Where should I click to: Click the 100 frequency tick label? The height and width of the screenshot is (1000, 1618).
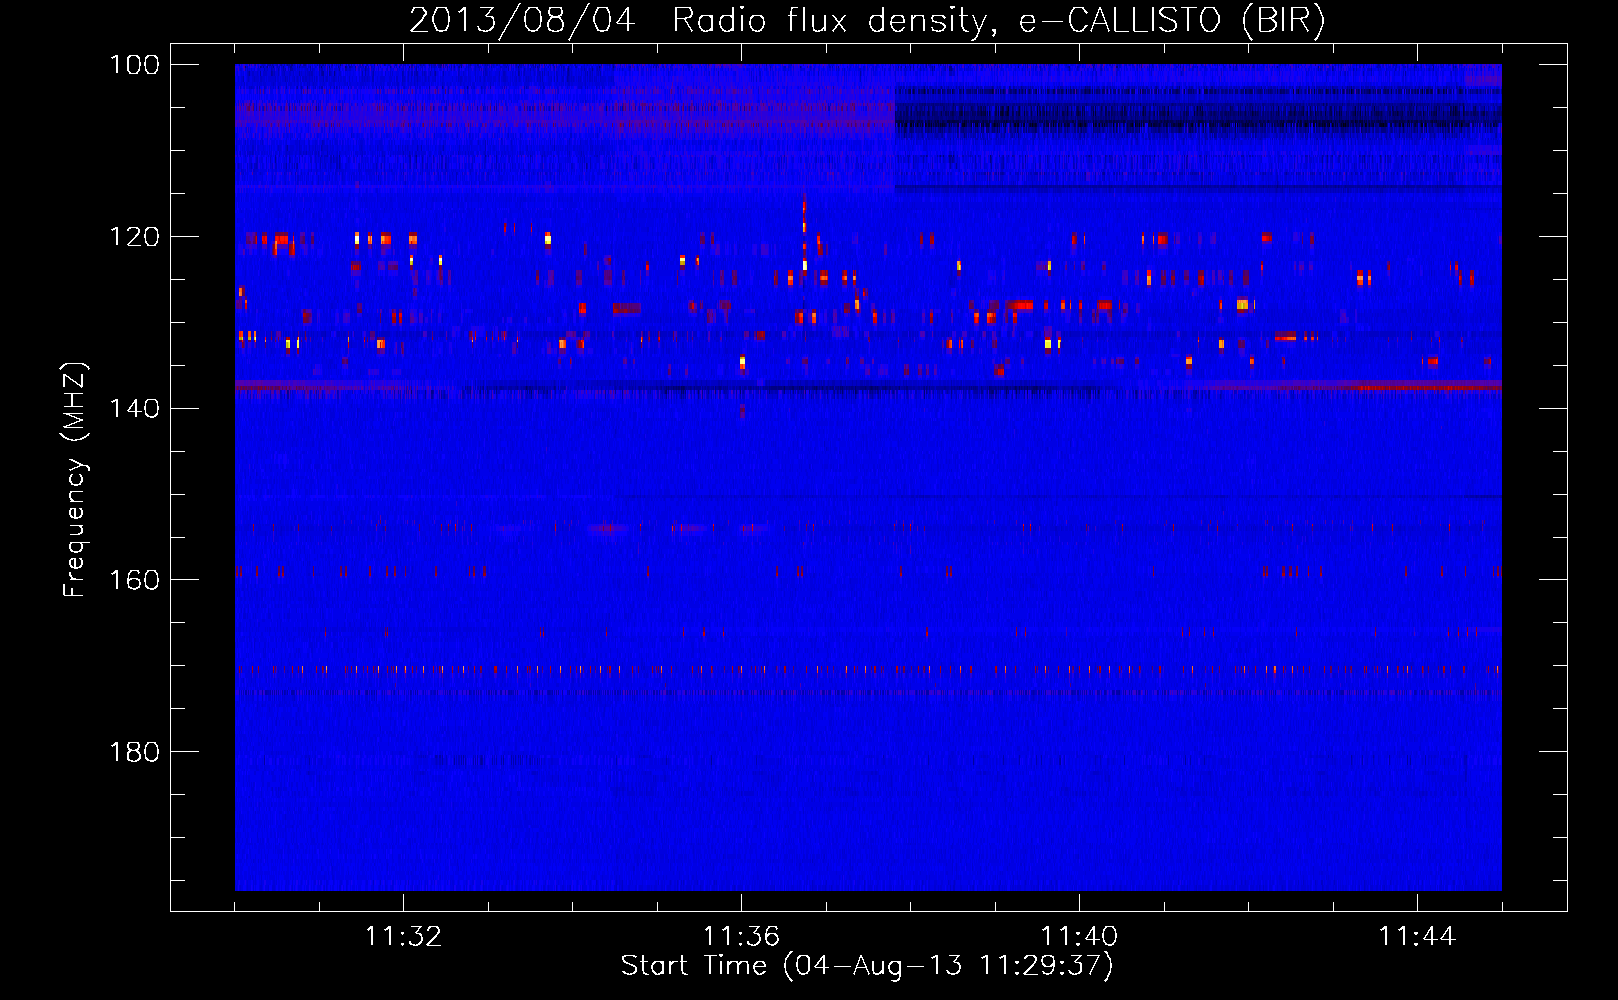(135, 65)
